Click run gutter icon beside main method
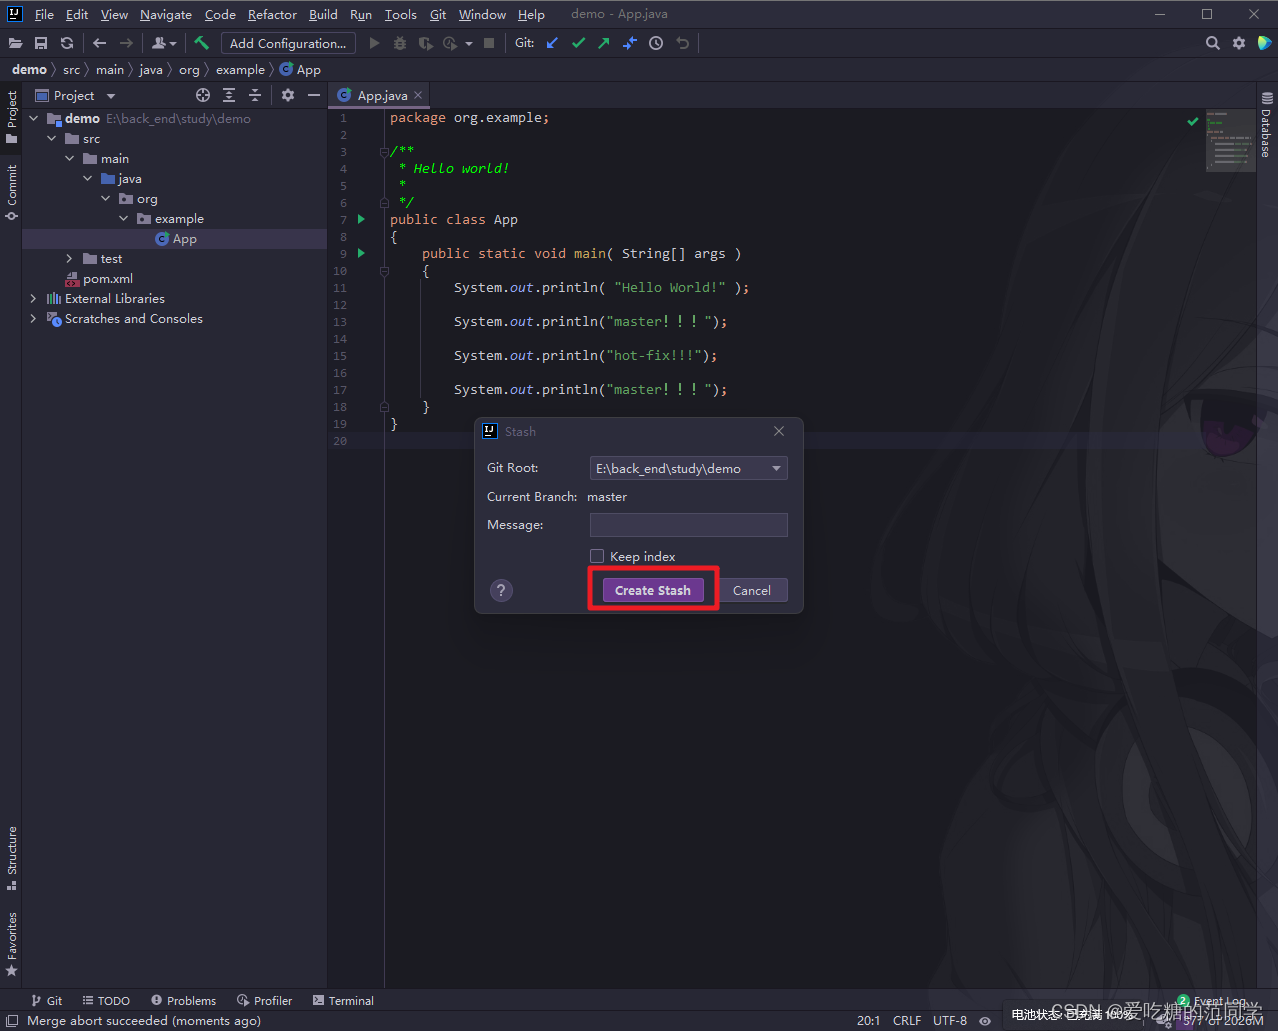This screenshot has height=1031, width=1278. pyautogui.click(x=361, y=253)
